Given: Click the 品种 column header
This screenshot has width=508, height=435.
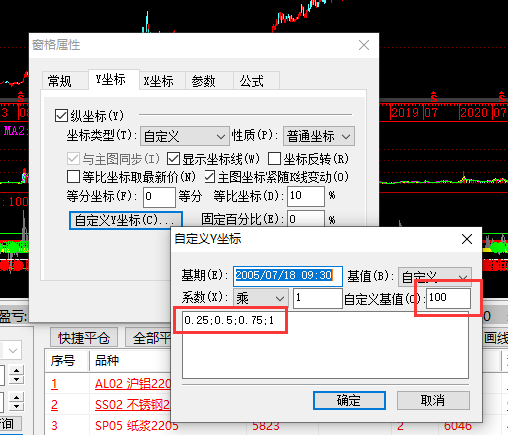Looking at the screenshot, I should (130, 361).
